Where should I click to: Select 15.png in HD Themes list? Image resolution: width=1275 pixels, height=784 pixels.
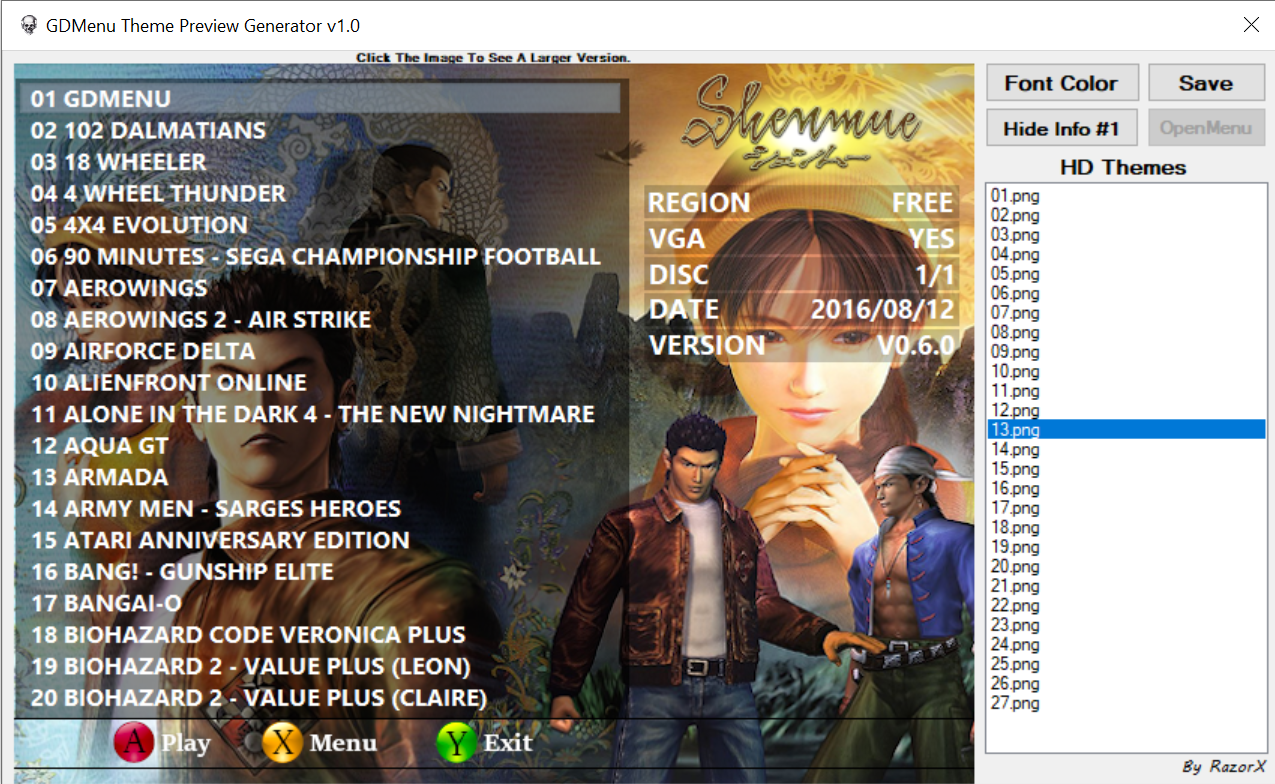coord(1125,469)
